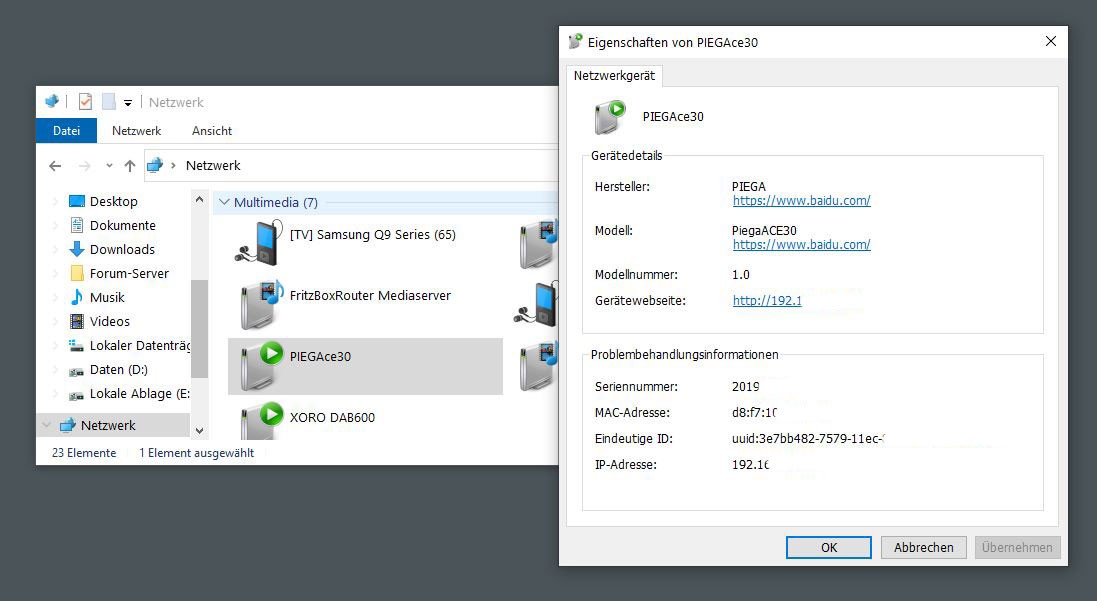This screenshot has width=1097, height=601.
Task: Collapse the Netzwerk tree node
Action: (46, 425)
